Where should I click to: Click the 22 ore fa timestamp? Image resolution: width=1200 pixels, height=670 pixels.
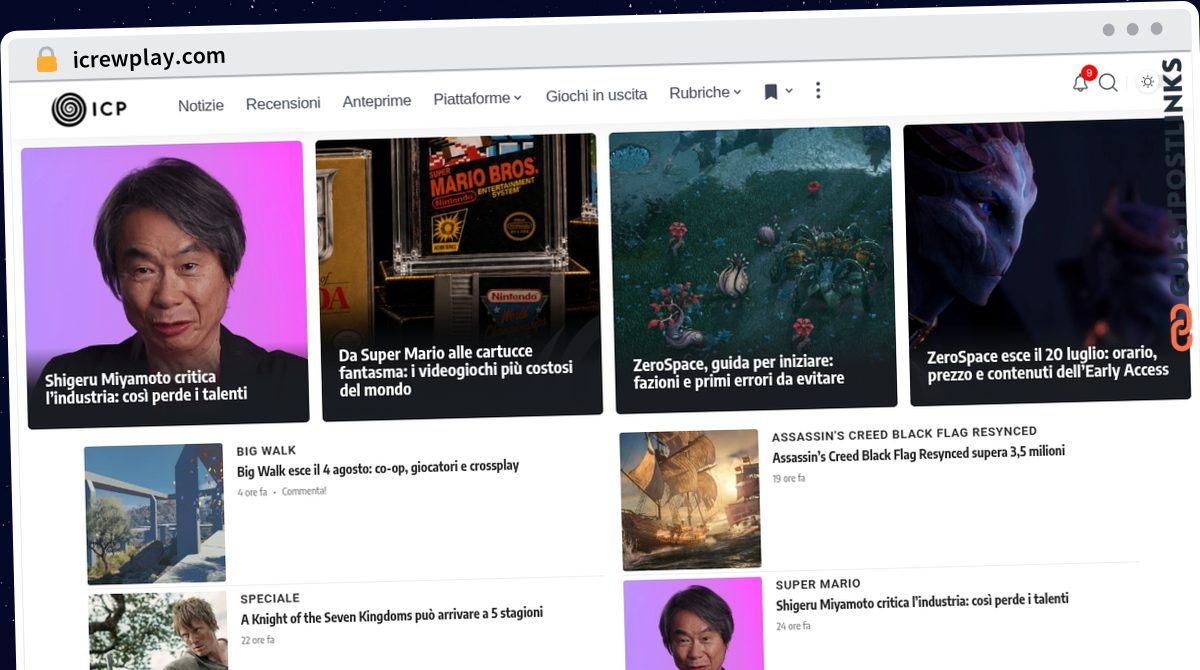click(258, 640)
